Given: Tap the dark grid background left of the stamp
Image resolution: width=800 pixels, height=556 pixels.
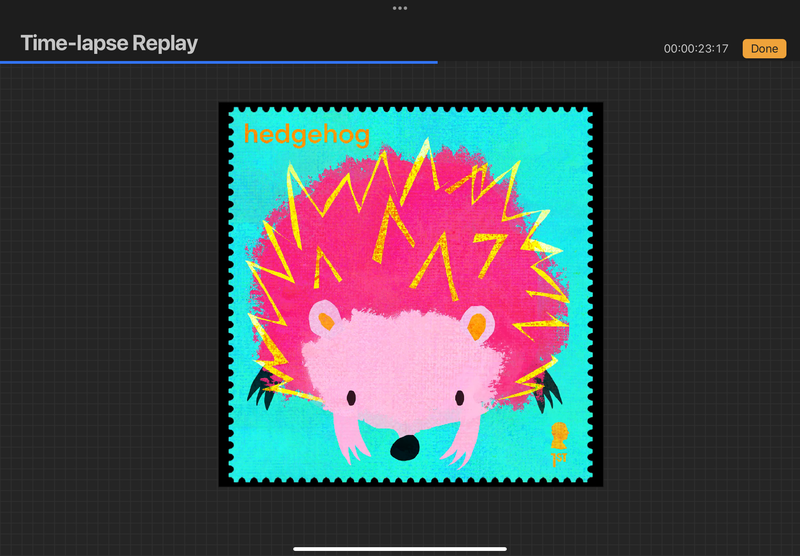Looking at the screenshot, I should pos(110,300).
